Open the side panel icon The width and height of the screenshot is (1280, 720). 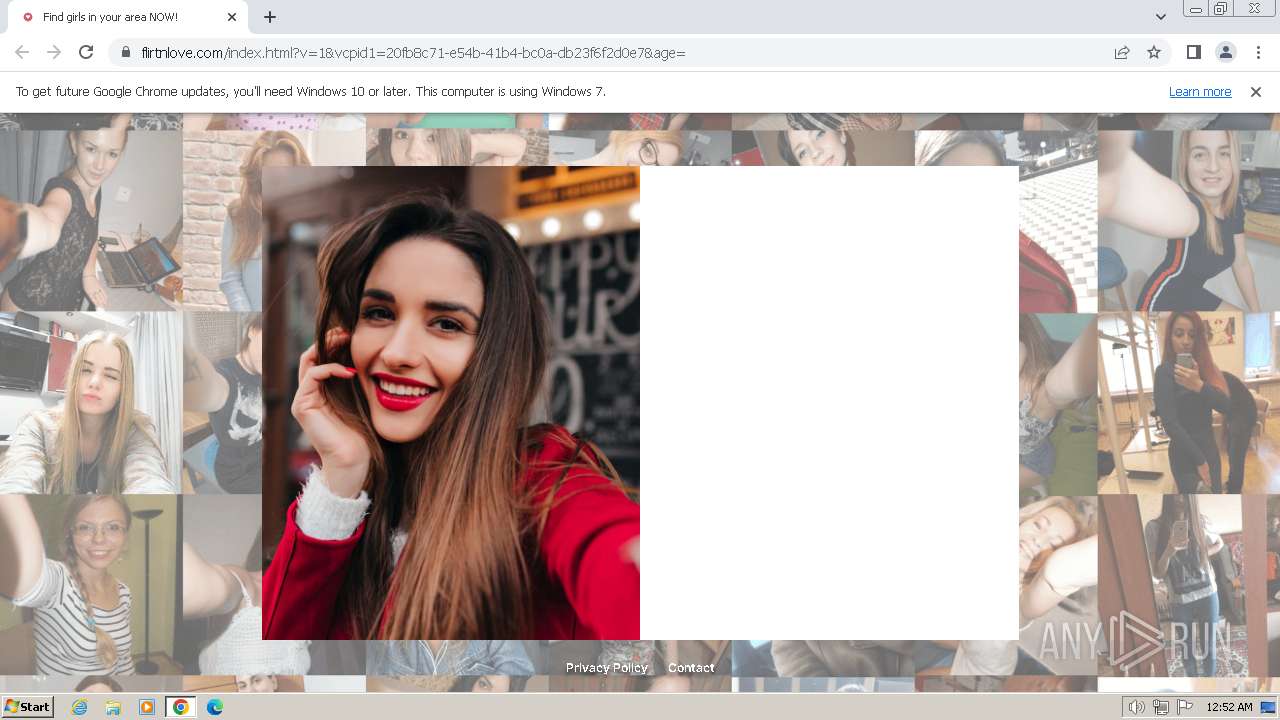coord(1193,52)
